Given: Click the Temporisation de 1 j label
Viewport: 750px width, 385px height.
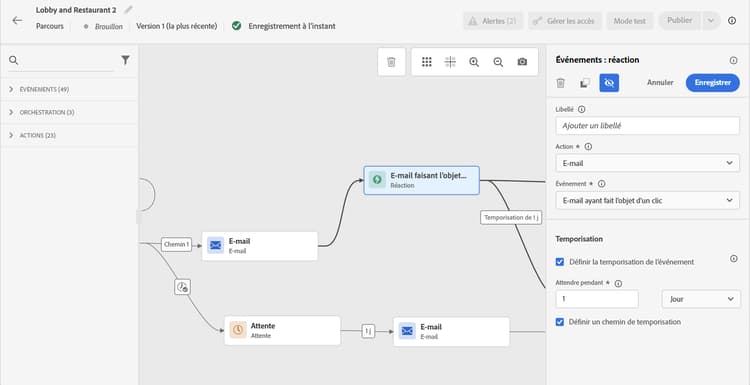Looking at the screenshot, I should point(511,217).
